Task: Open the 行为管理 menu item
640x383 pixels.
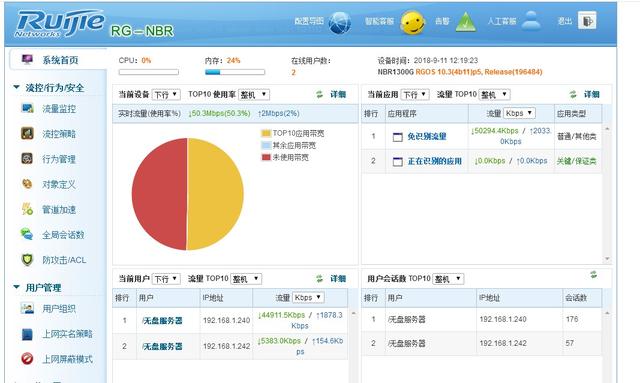Action: 59,159
